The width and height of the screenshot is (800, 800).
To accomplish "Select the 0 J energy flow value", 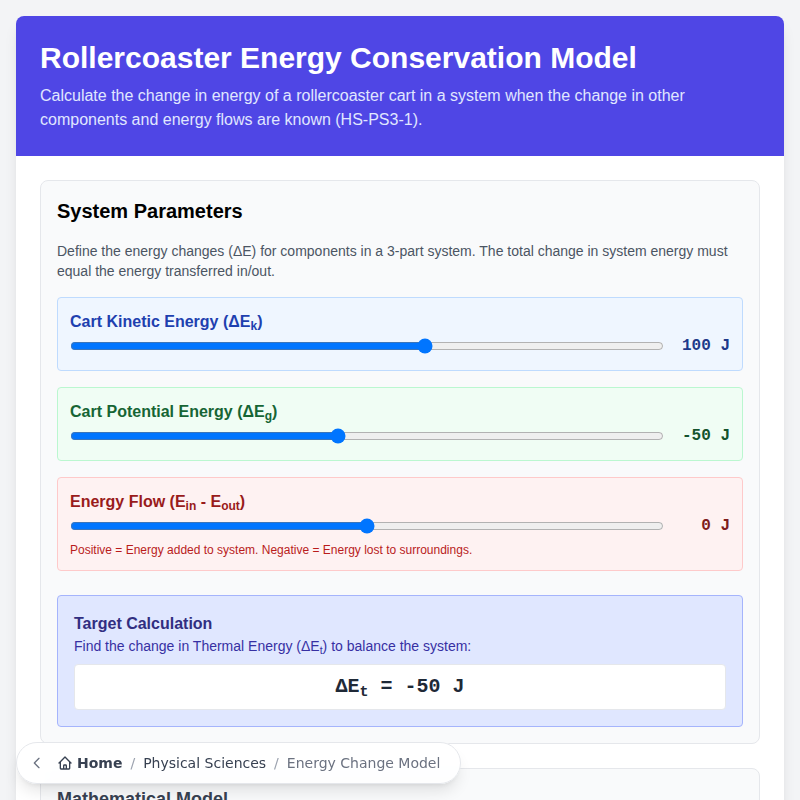I will click(710, 524).
